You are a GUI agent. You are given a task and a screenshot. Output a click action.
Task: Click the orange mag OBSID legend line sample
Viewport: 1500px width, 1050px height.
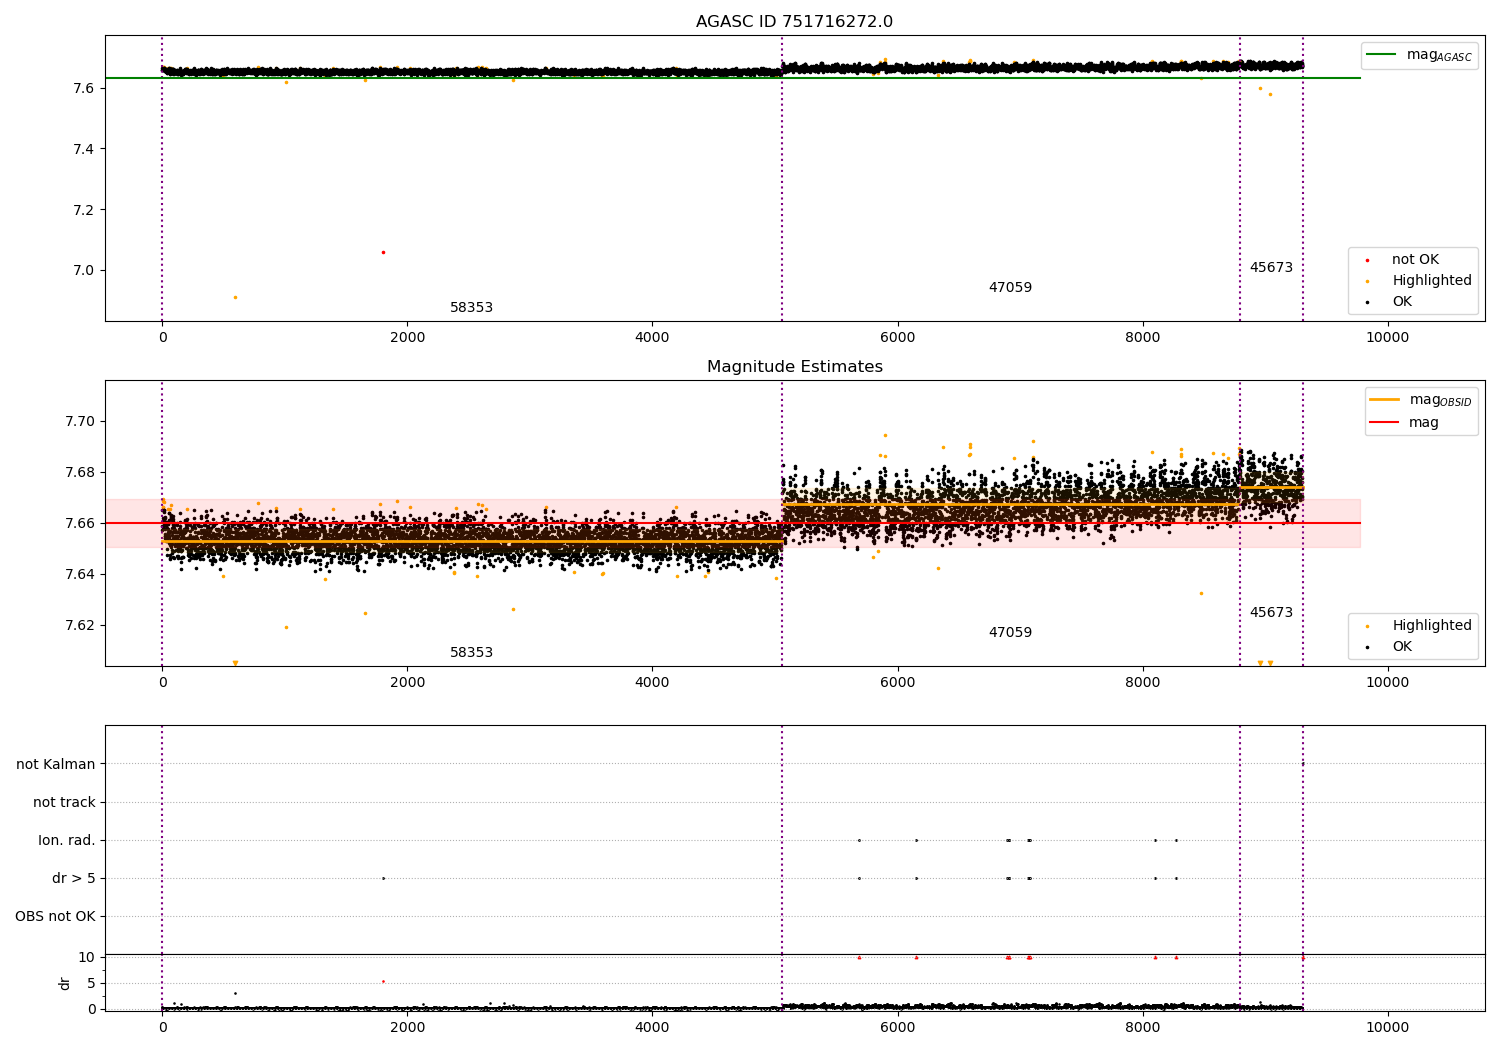(1385, 400)
